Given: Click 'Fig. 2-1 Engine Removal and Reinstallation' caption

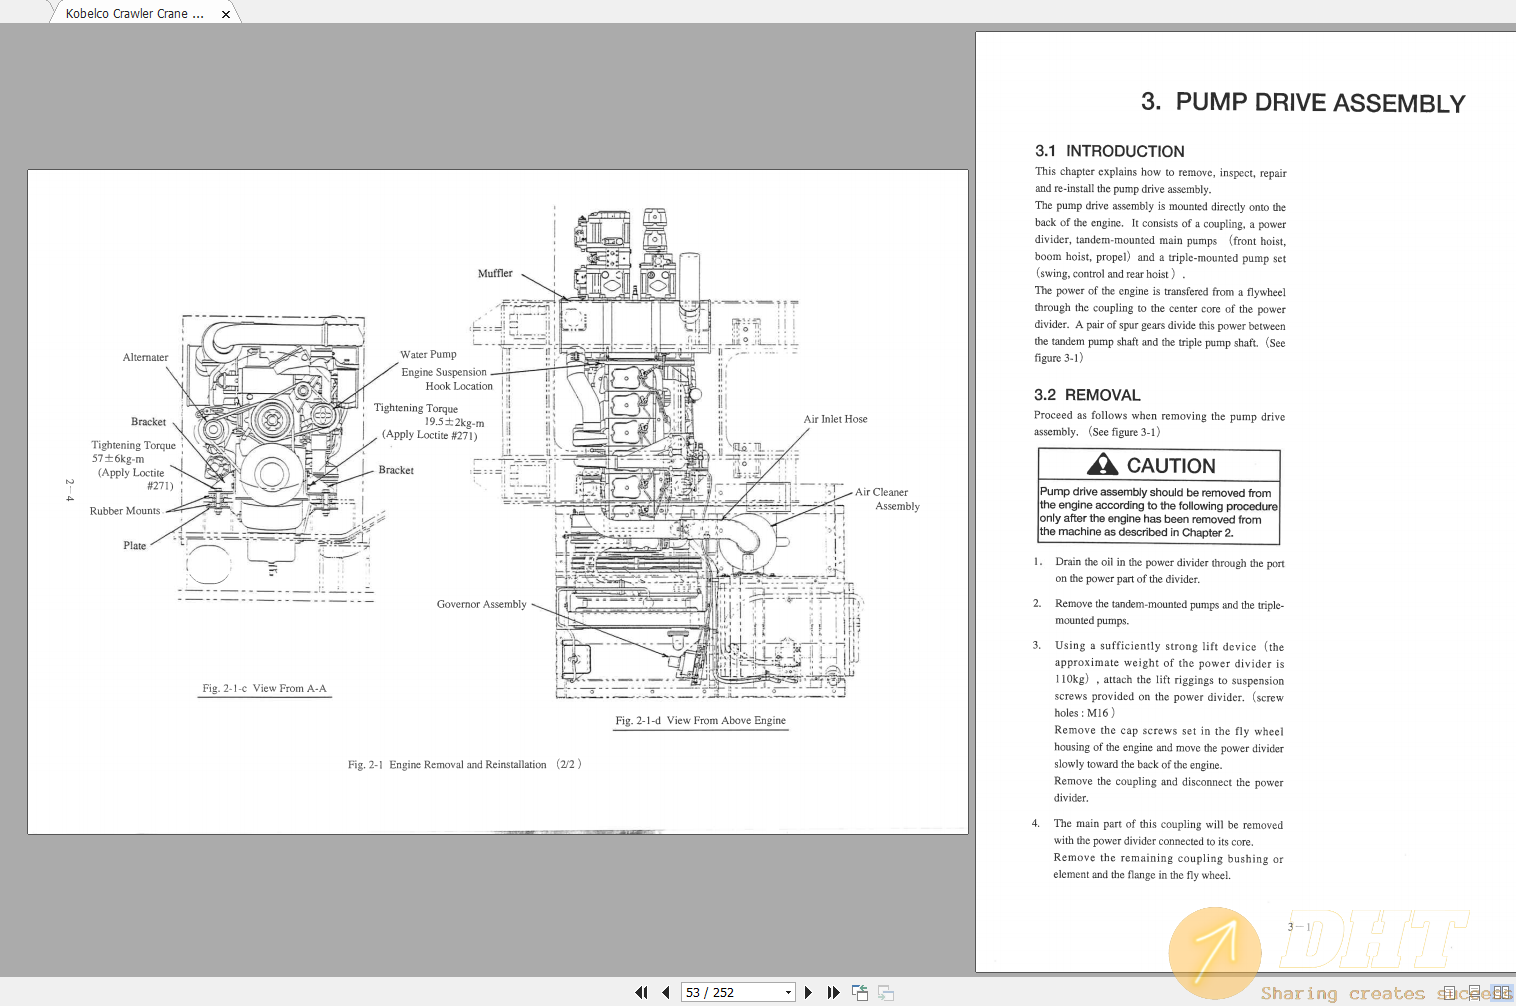Looking at the screenshot, I should tap(465, 764).
